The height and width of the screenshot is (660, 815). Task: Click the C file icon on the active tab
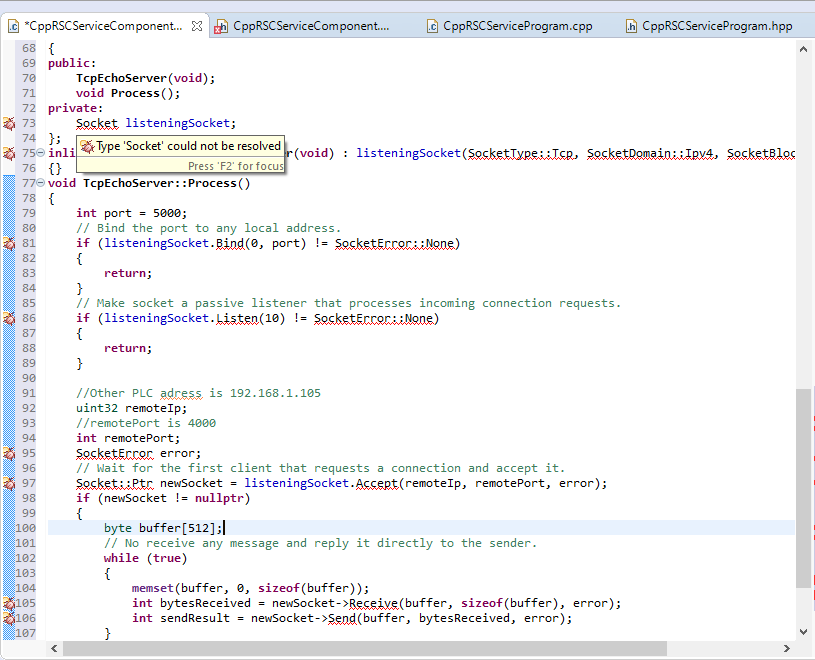14,26
